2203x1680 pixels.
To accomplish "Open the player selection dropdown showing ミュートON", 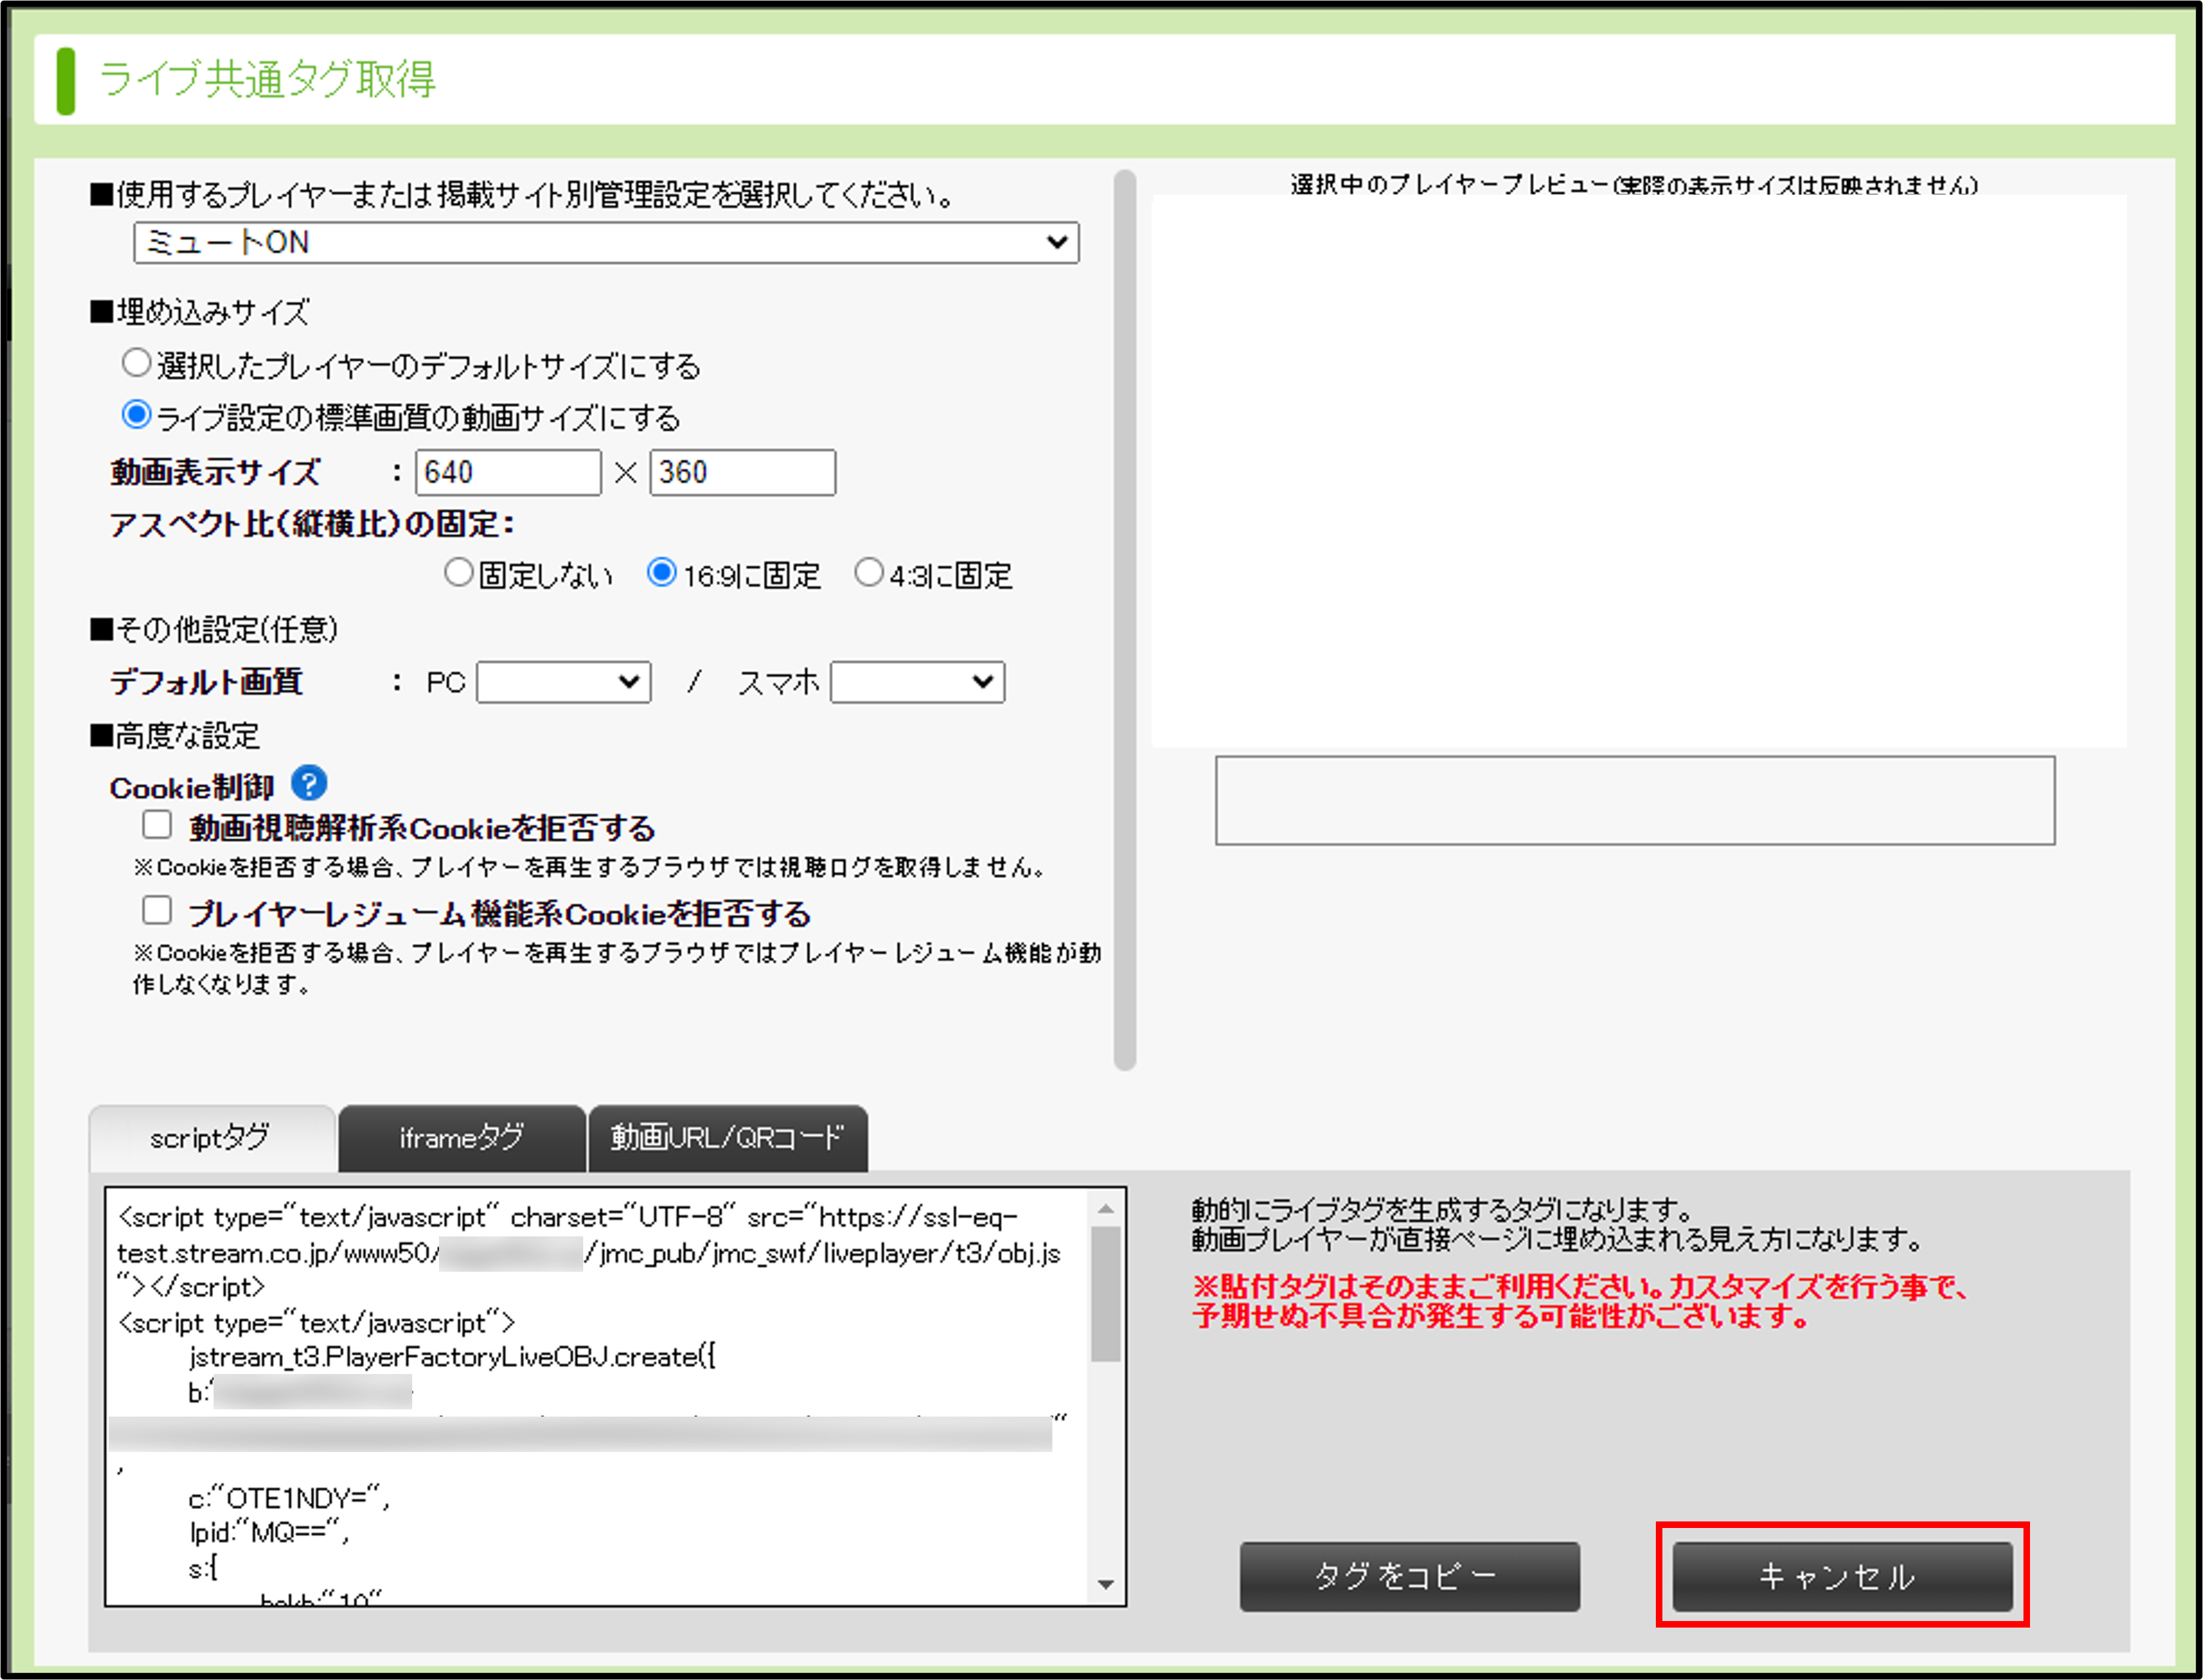I will tap(606, 242).
